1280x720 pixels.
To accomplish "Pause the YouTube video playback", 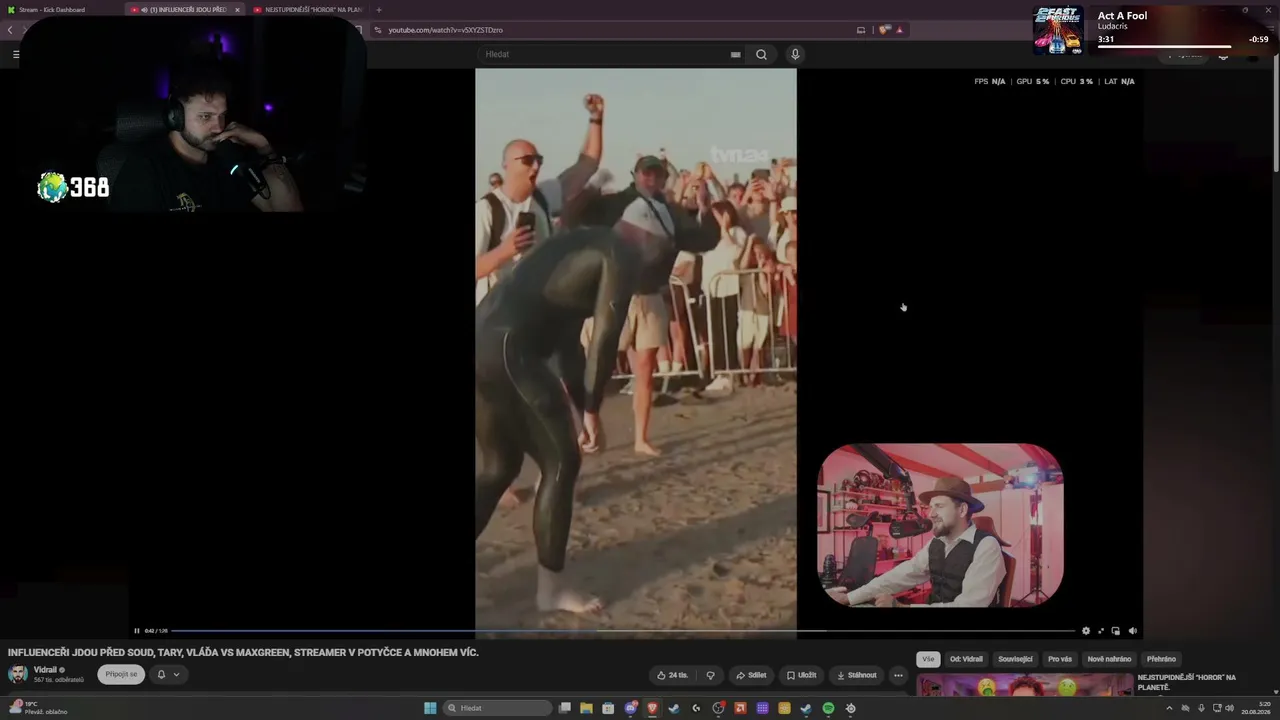I will 137,631.
